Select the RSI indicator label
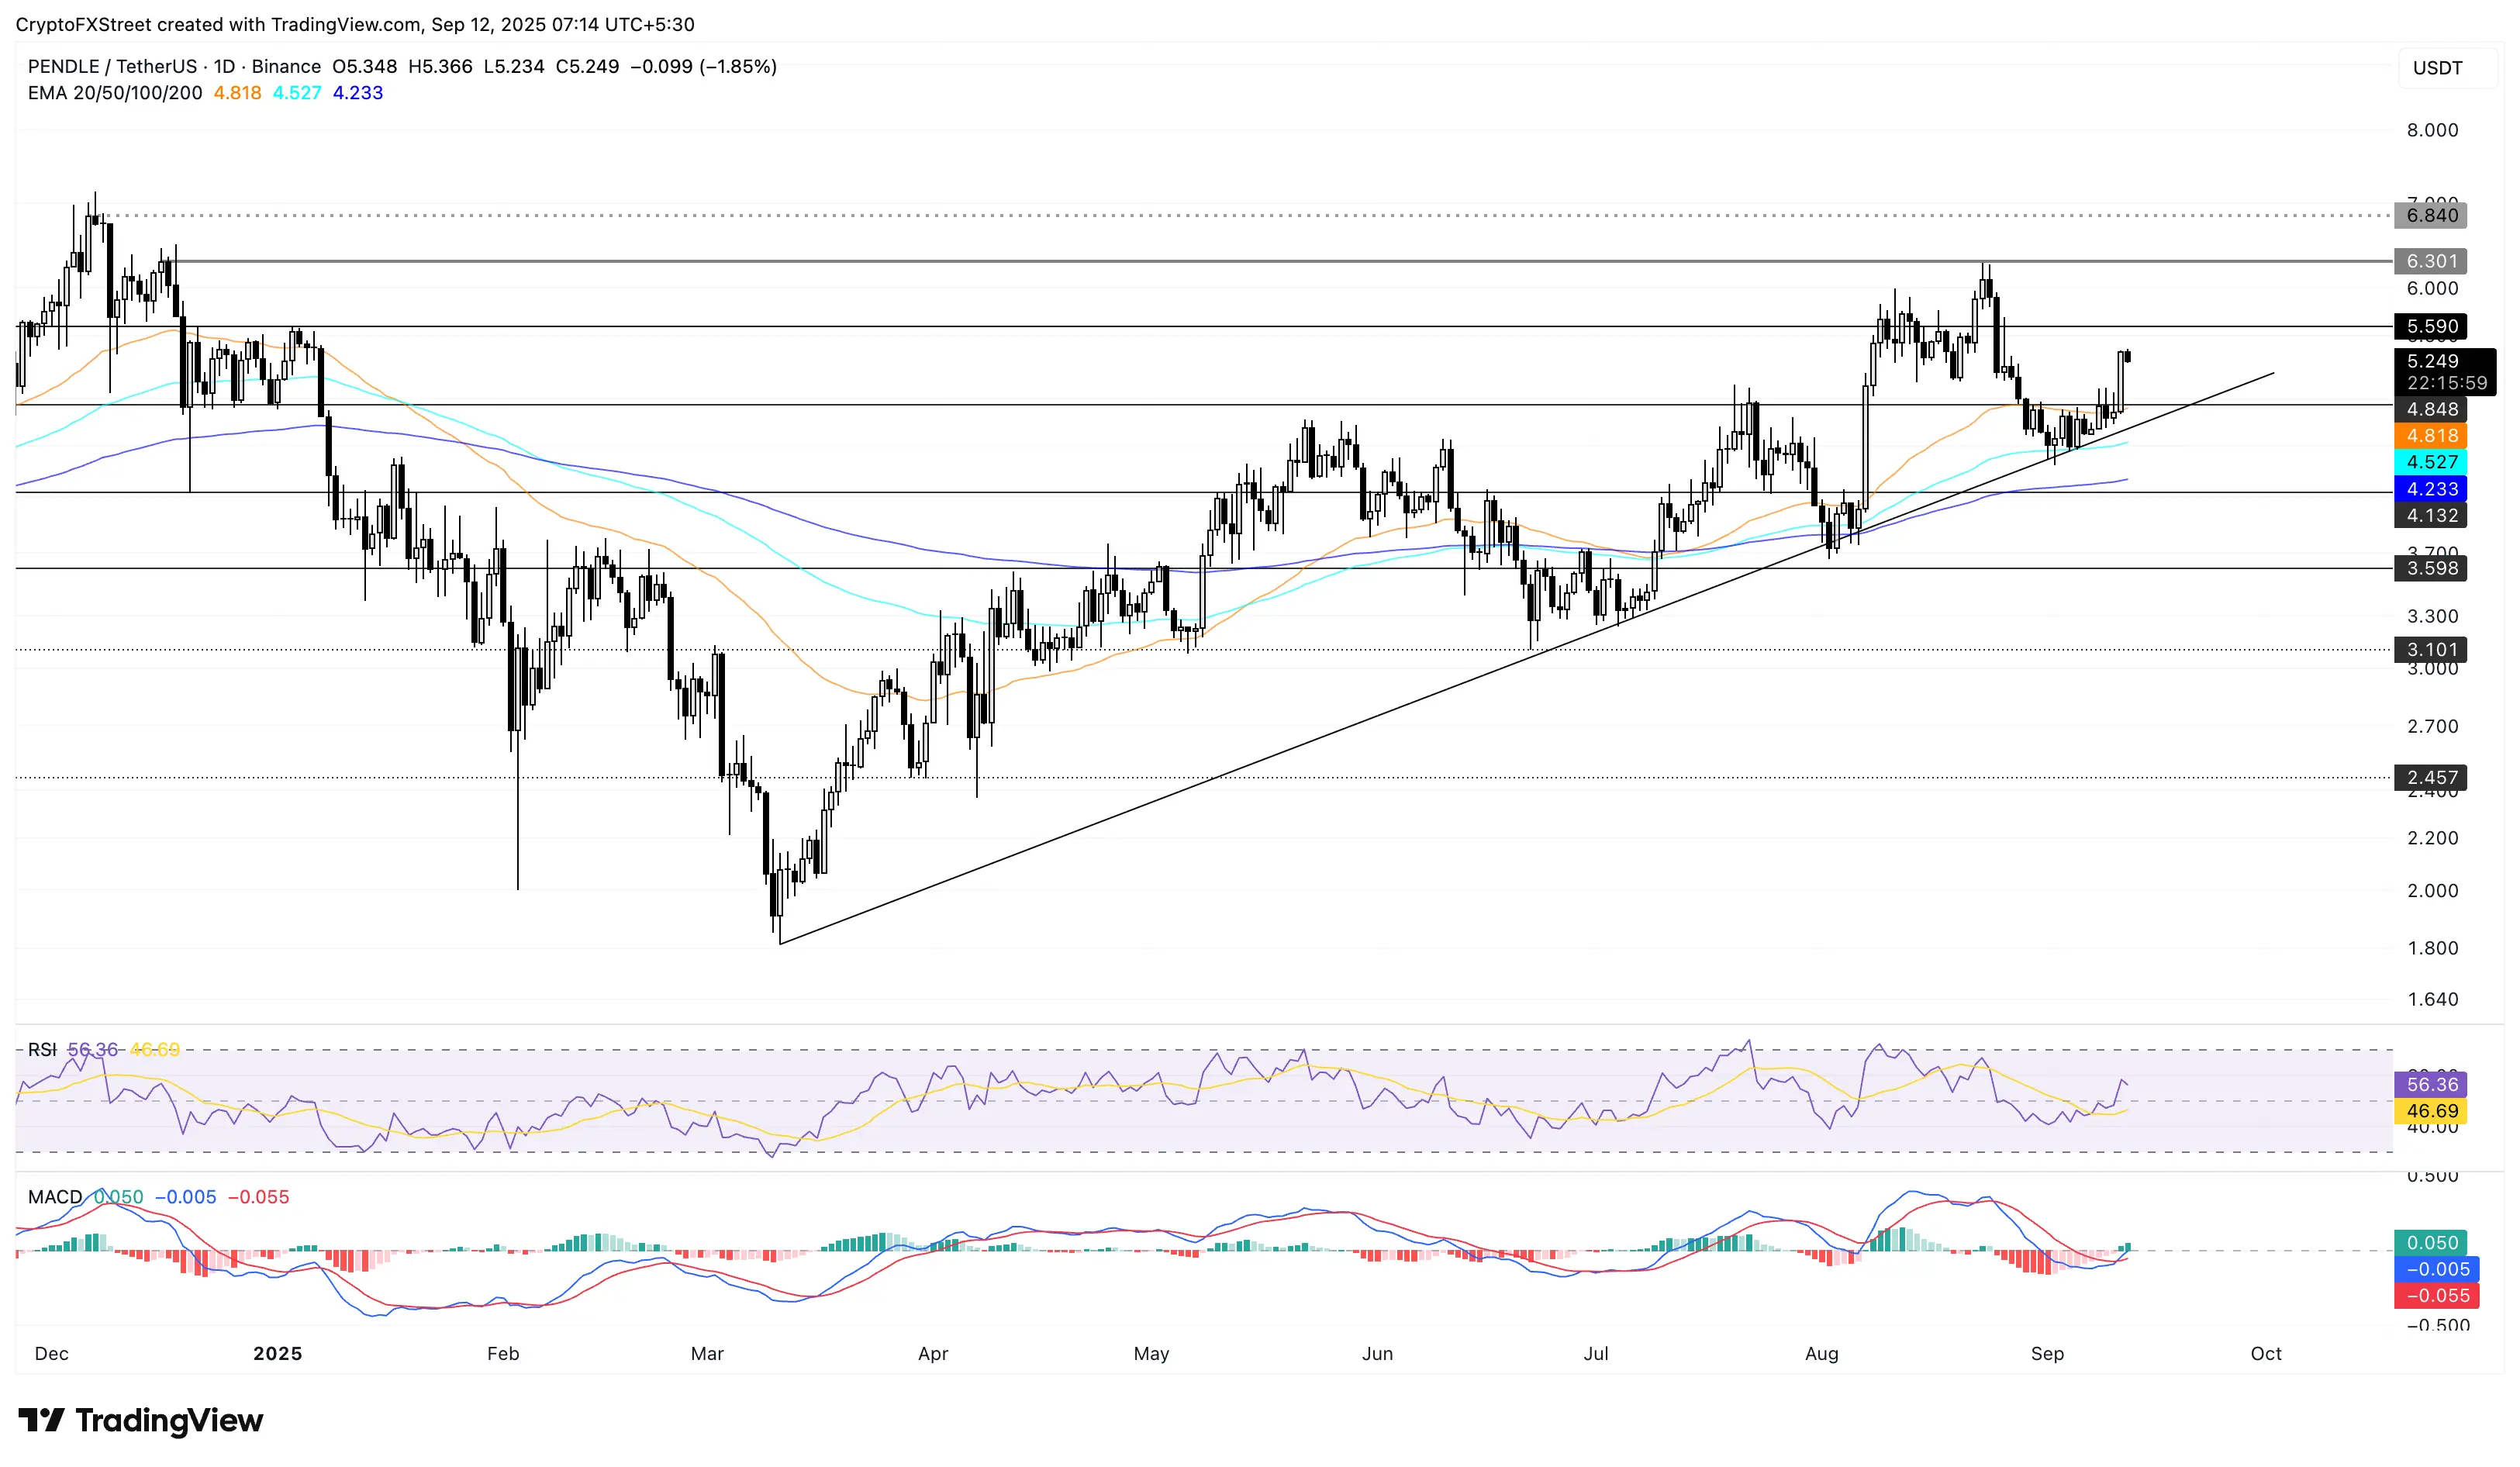Viewport: 2520px width, 1467px height. click(x=42, y=1049)
